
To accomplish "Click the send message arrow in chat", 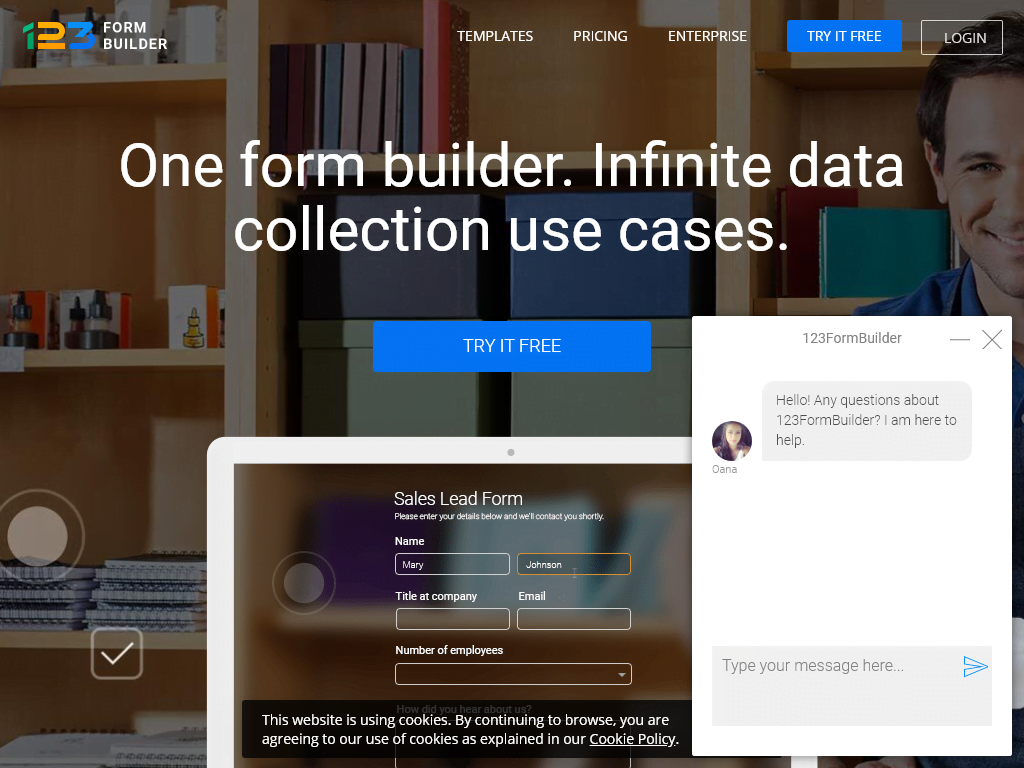I will point(976,666).
